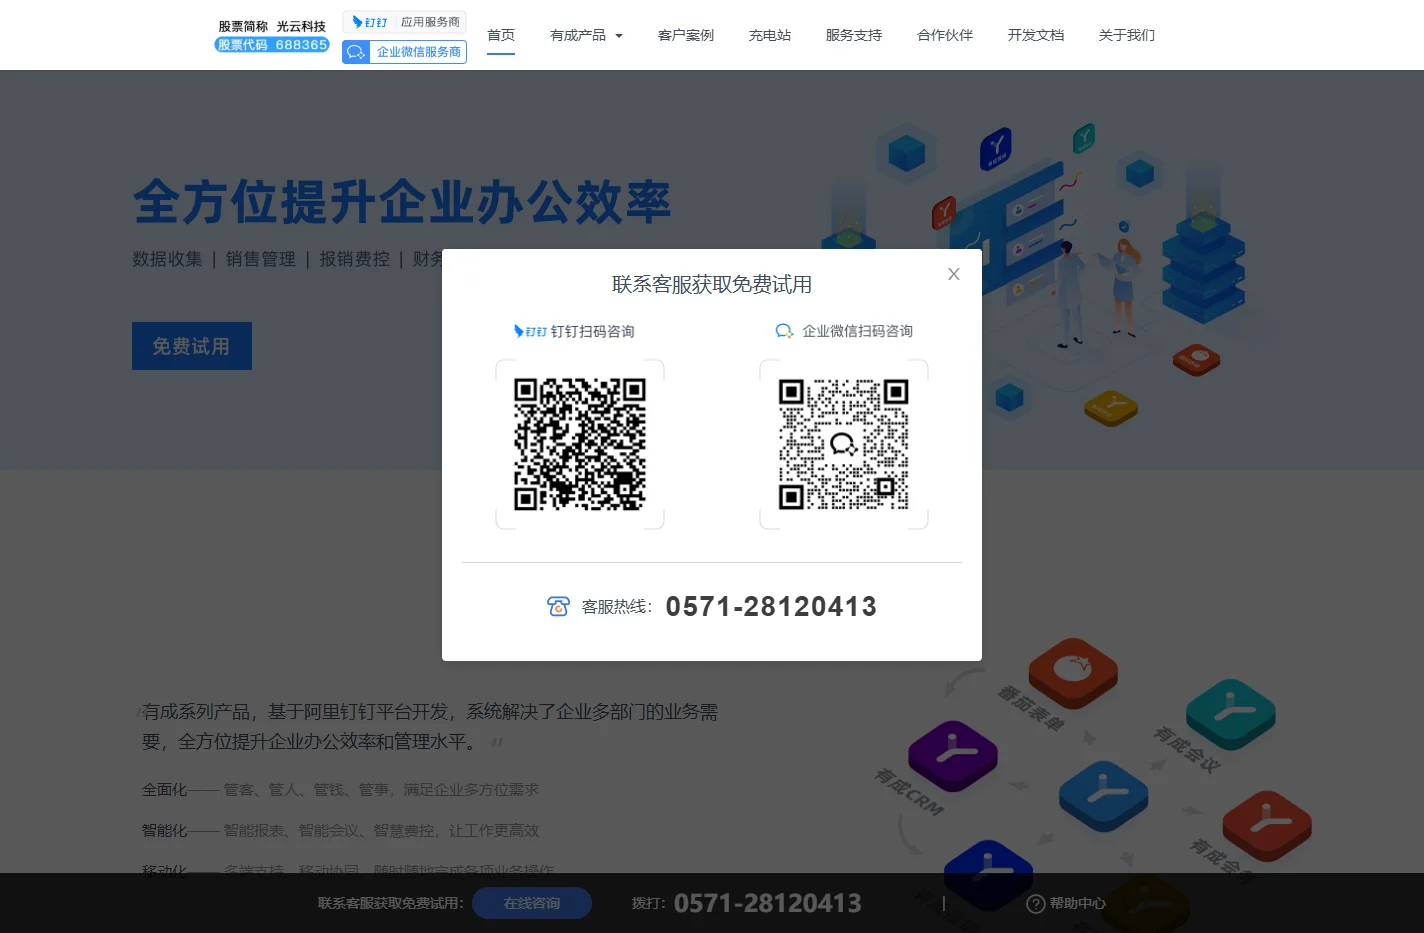Click the 全面化 feature line
This screenshot has height=933, width=1424.
340,790
